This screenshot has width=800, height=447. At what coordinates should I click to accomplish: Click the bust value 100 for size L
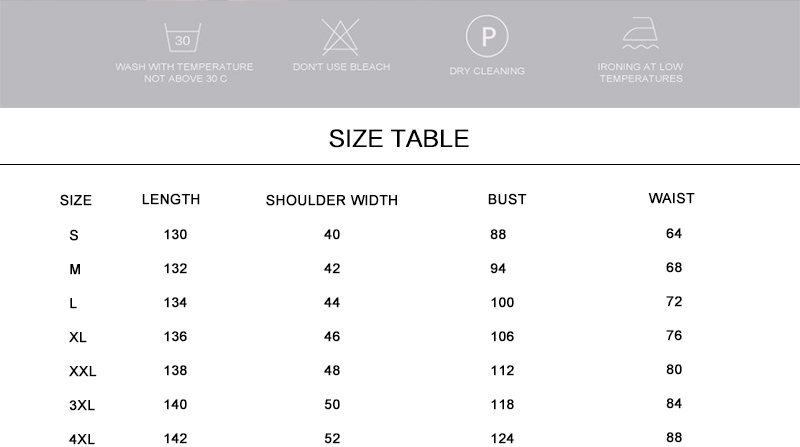[x=502, y=302]
